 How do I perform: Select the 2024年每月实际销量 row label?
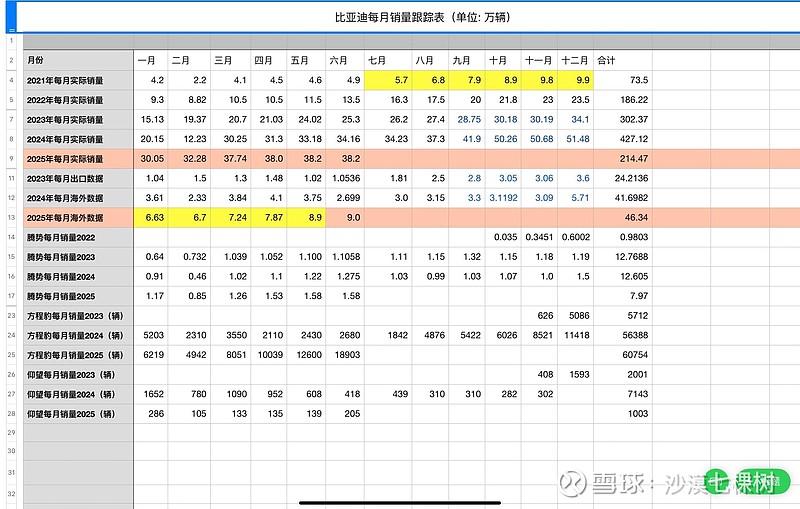pyautogui.click(x=78, y=139)
